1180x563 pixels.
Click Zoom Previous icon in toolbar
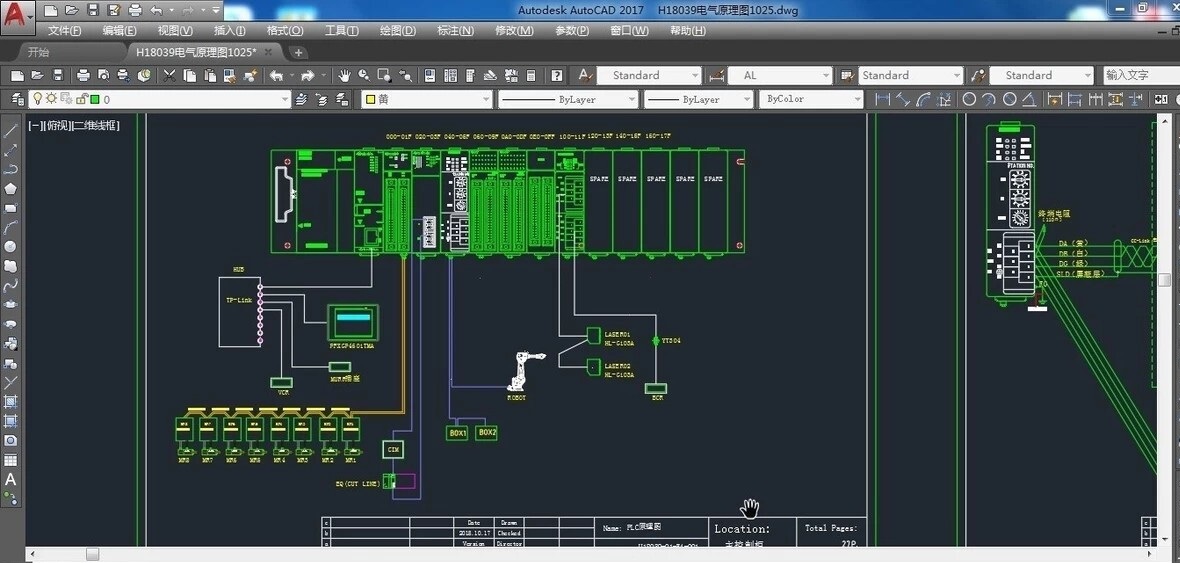406,75
